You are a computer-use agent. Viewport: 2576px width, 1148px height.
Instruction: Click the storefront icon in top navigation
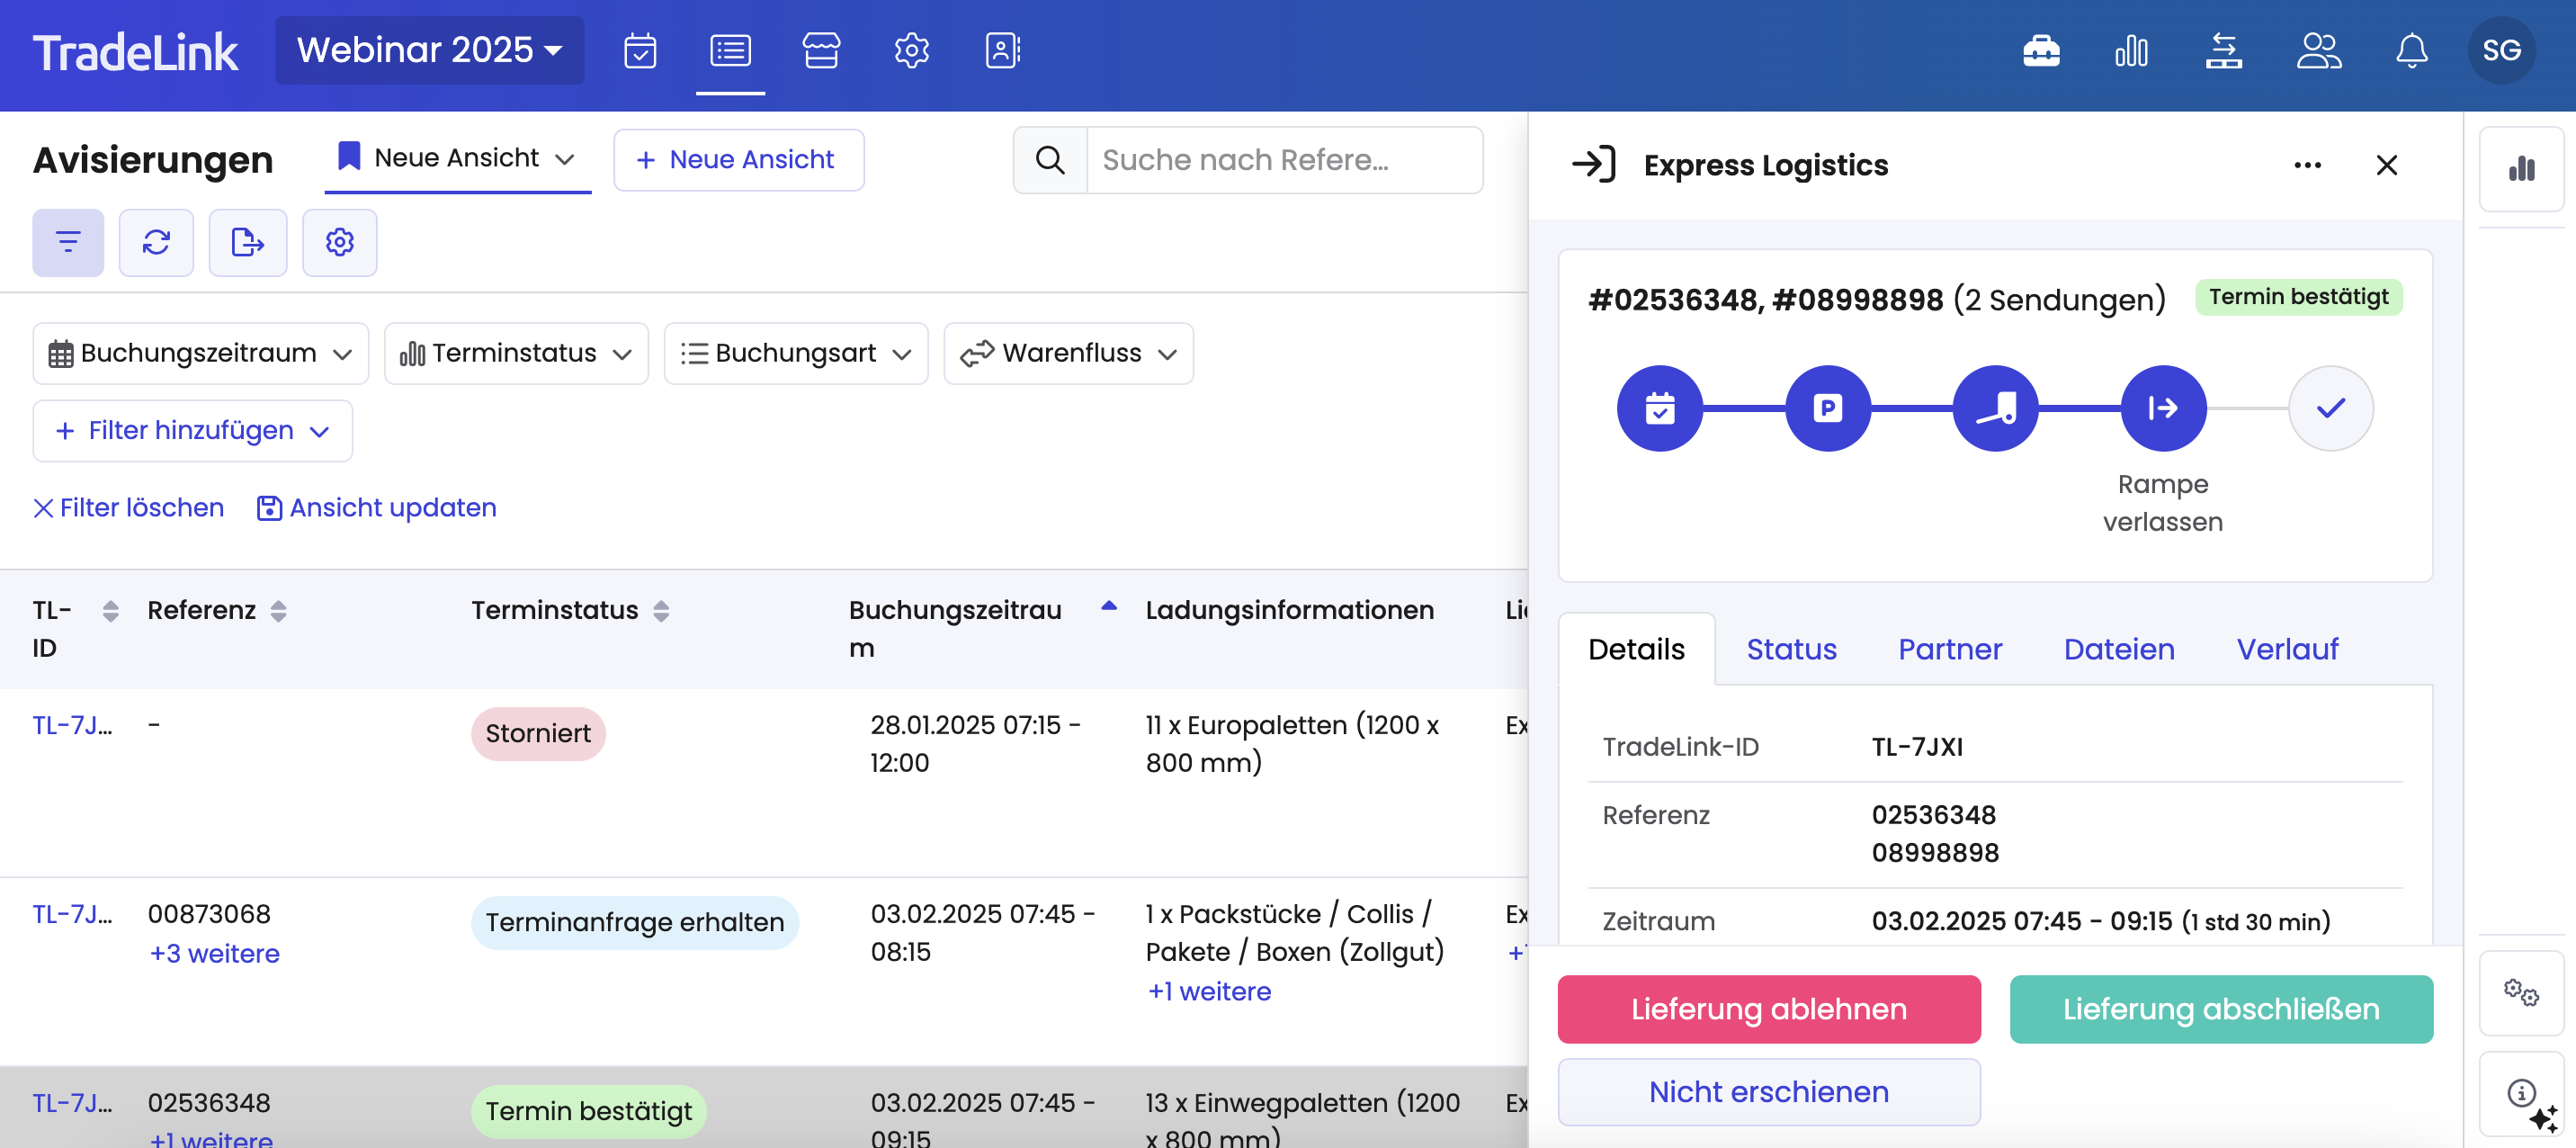(821, 50)
